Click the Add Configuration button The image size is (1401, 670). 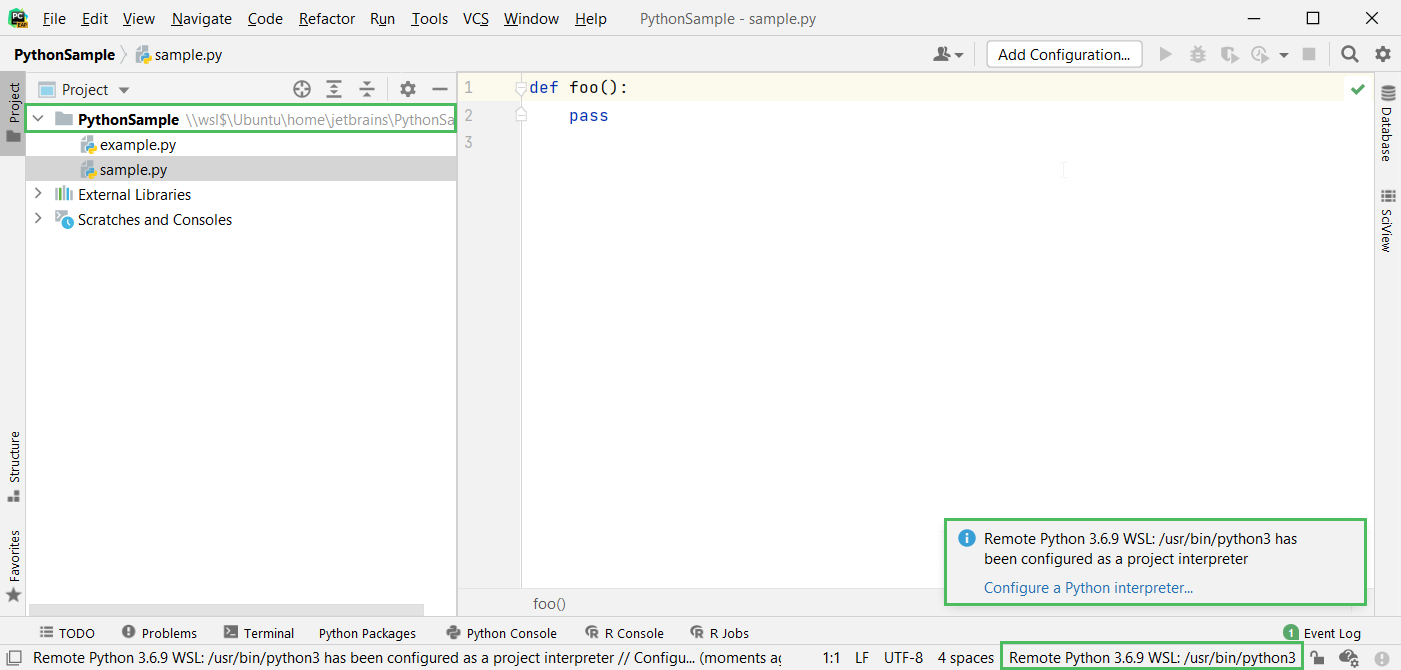coord(1063,54)
